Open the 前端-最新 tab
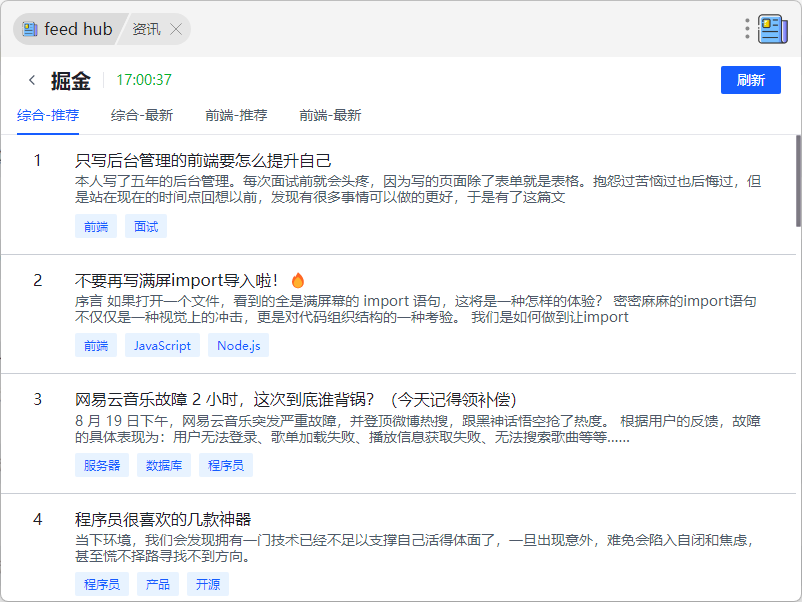This screenshot has width=802, height=602. [330, 116]
